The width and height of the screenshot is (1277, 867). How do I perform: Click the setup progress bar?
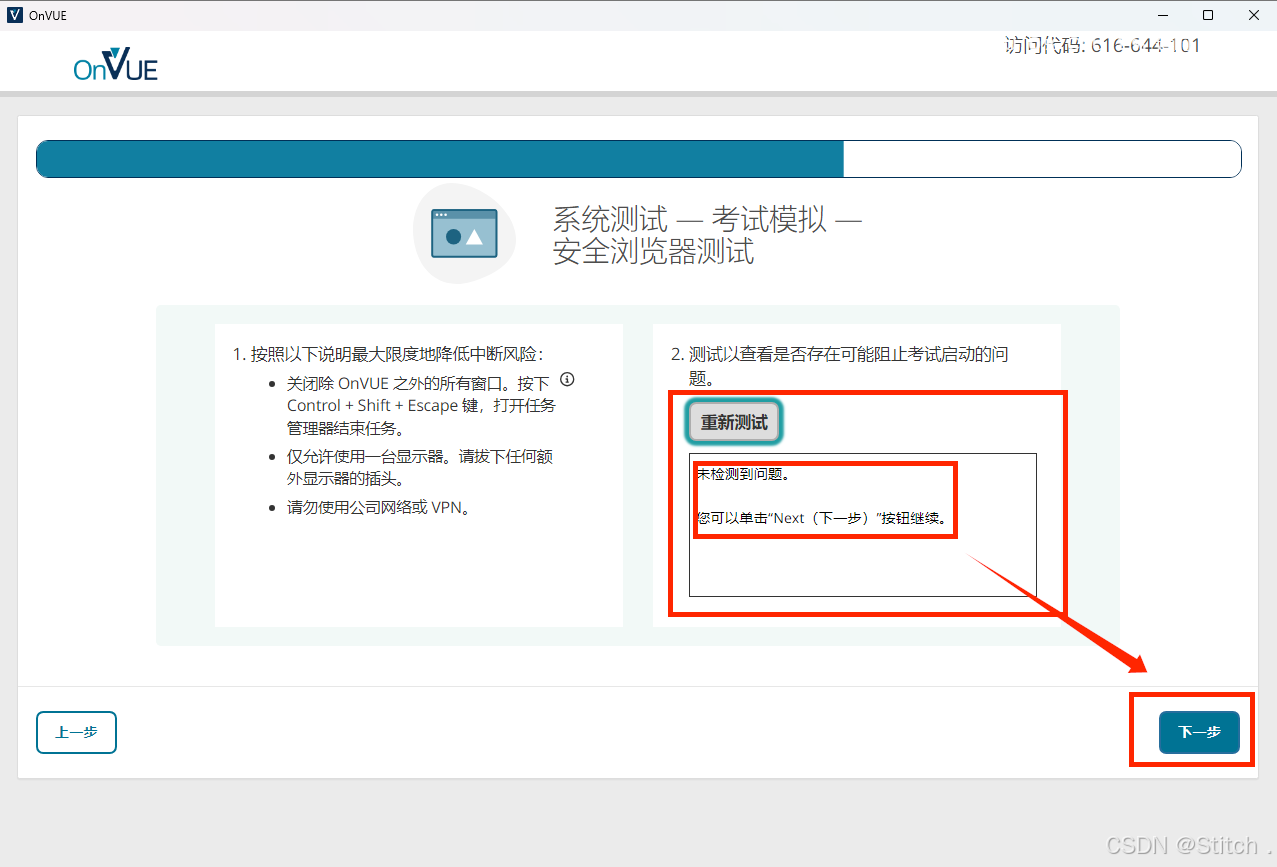pos(639,159)
